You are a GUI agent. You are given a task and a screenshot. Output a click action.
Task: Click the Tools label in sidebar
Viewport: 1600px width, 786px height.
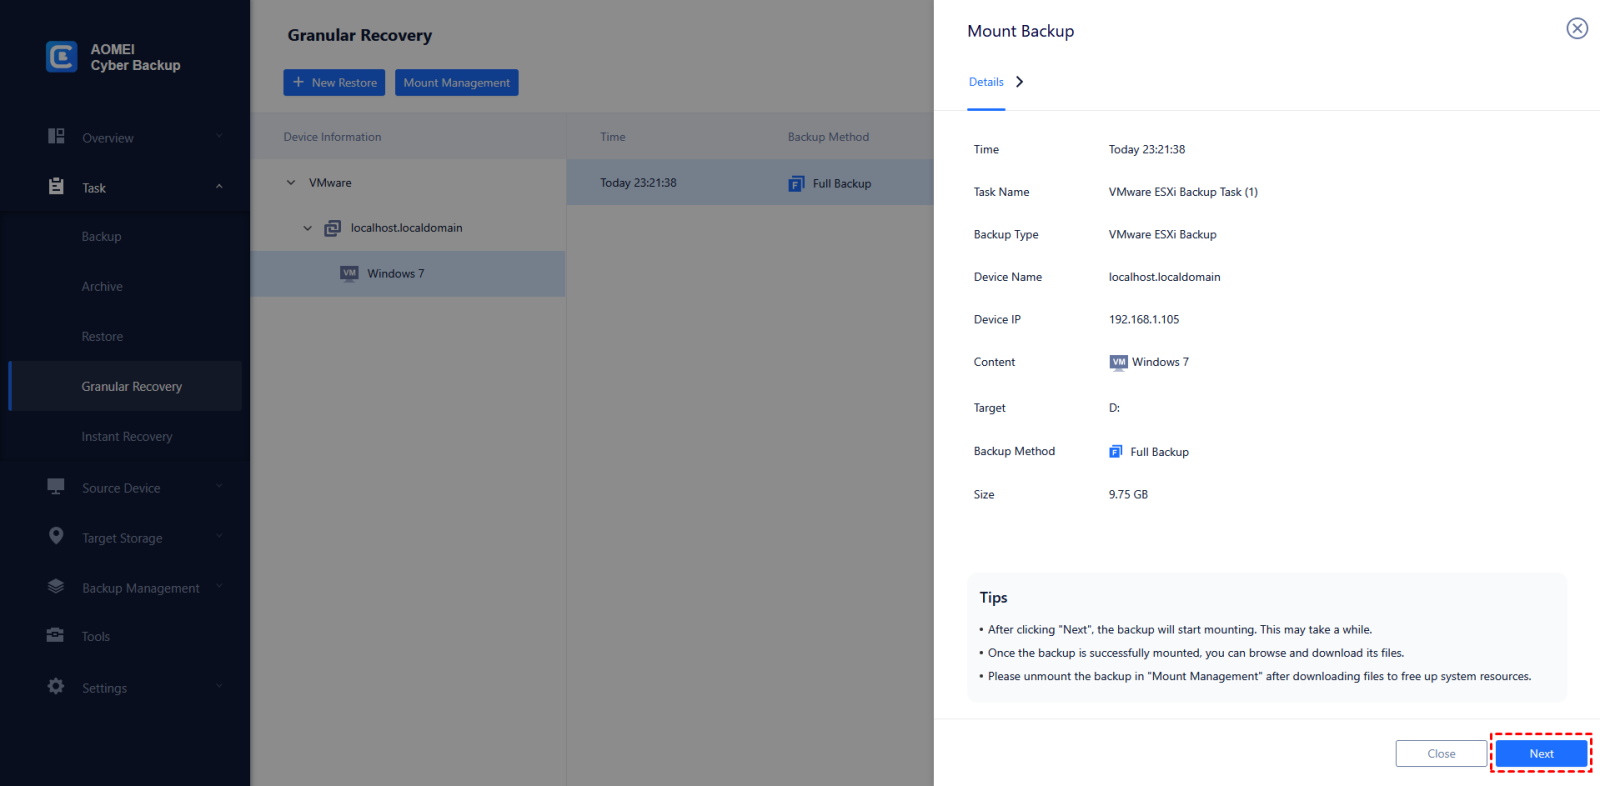tap(96, 637)
